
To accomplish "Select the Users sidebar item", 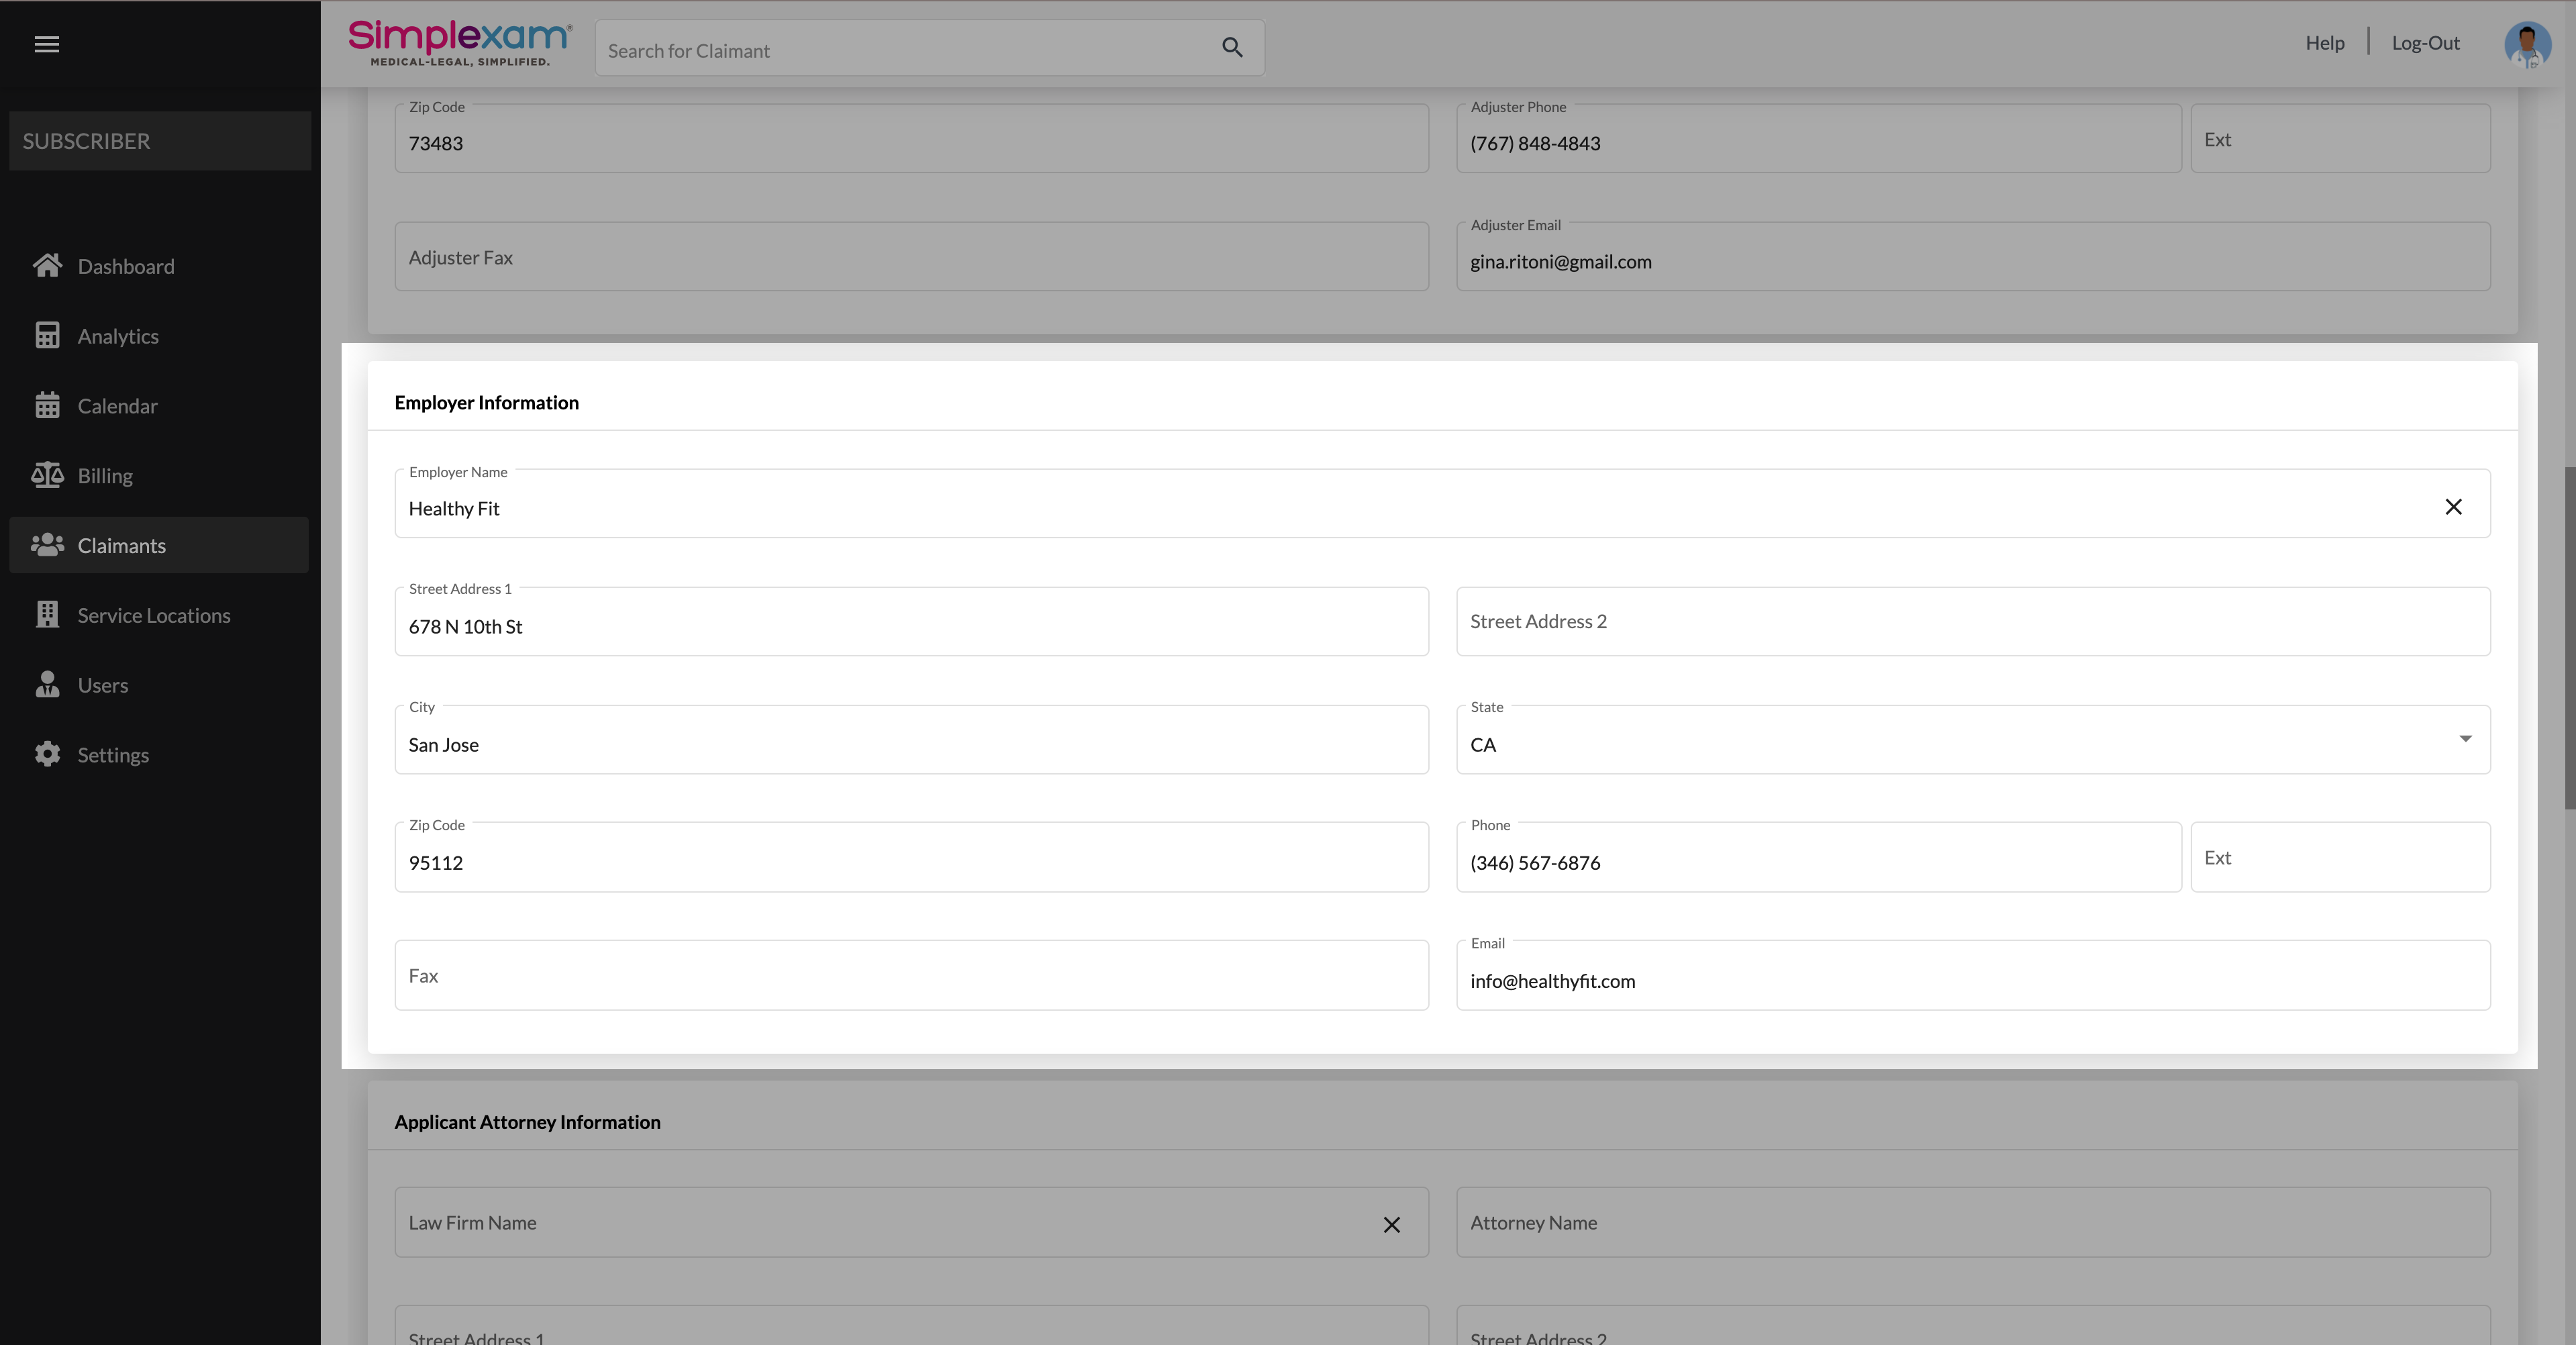I will point(102,685).
